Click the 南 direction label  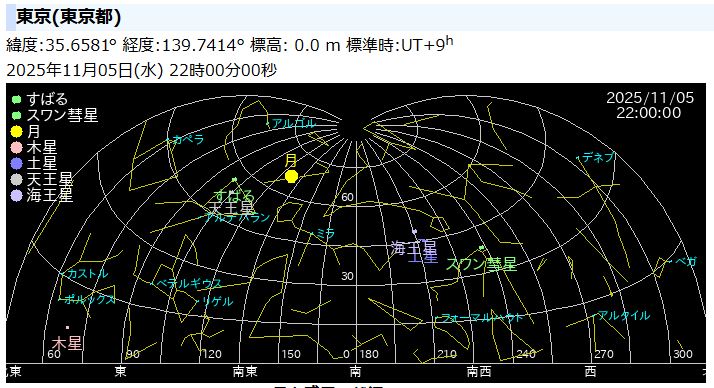pos(356,372)
